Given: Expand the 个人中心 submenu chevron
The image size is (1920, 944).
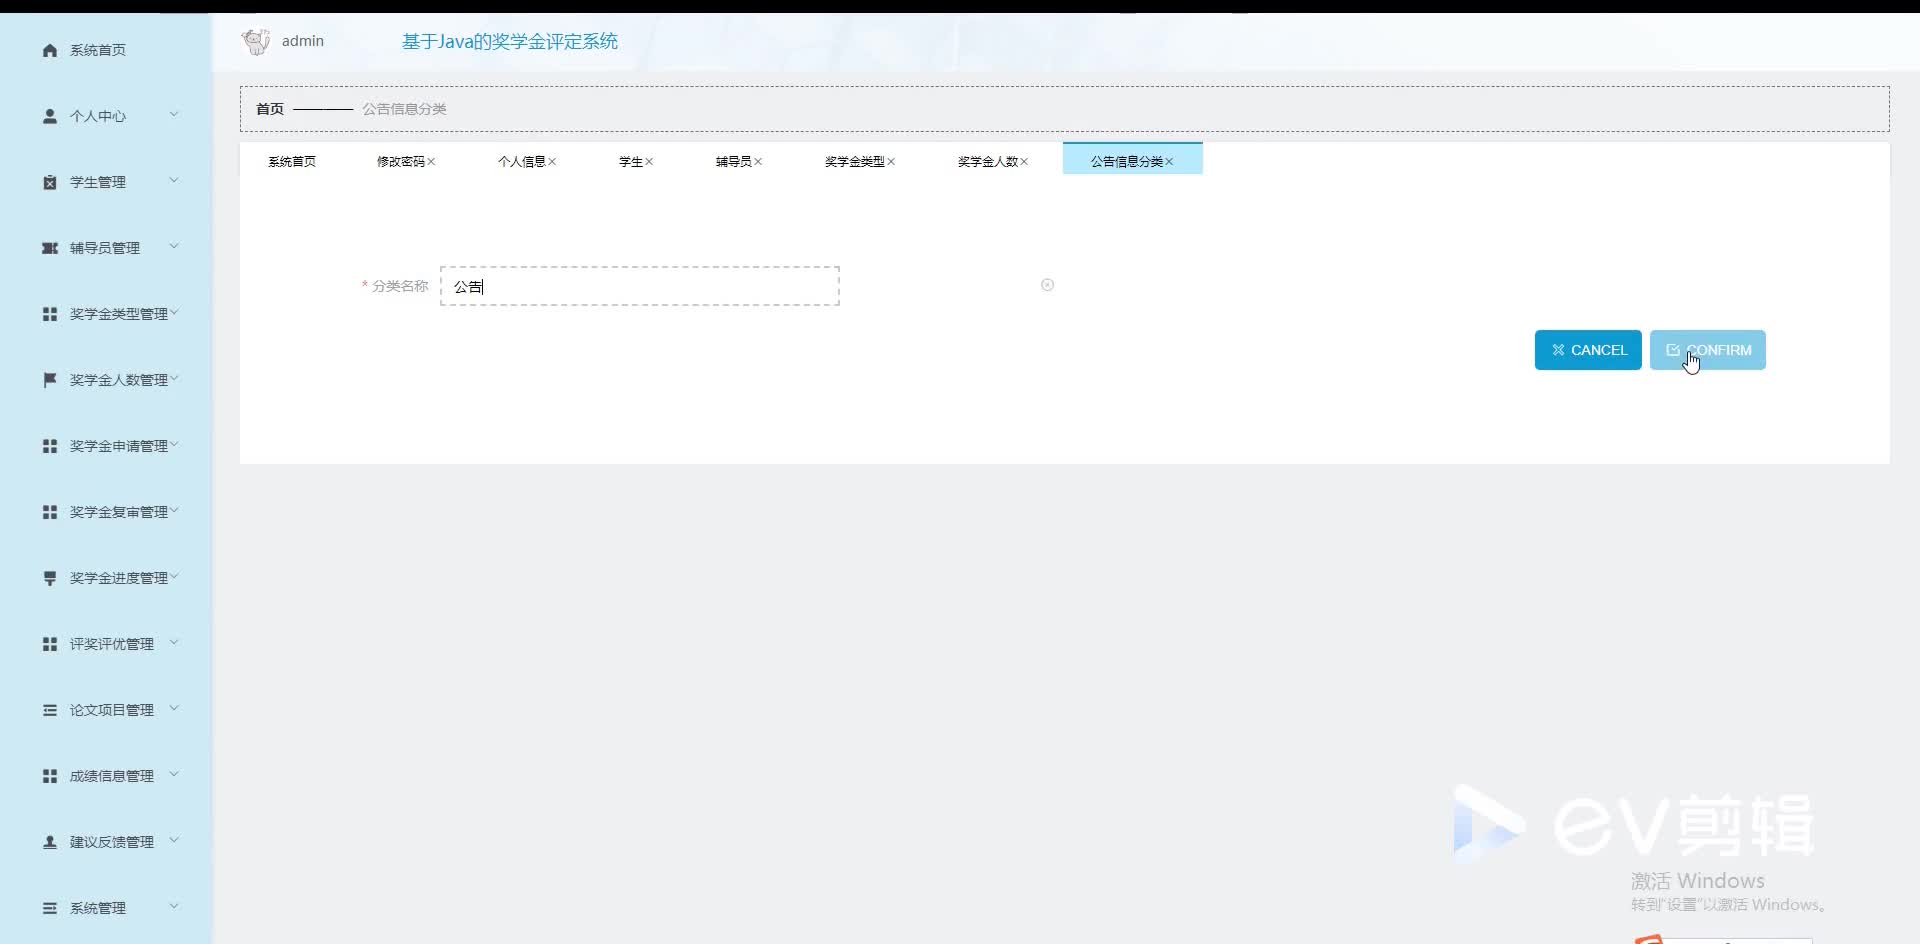Looking at the screenshot, I should point(174,113).
